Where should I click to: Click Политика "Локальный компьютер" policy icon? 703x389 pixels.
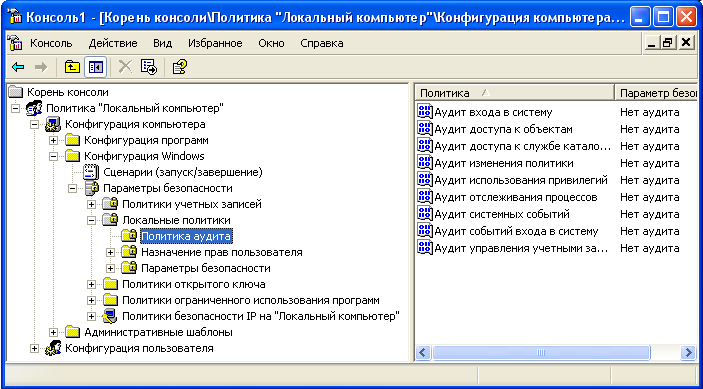[x=34, y=108]
